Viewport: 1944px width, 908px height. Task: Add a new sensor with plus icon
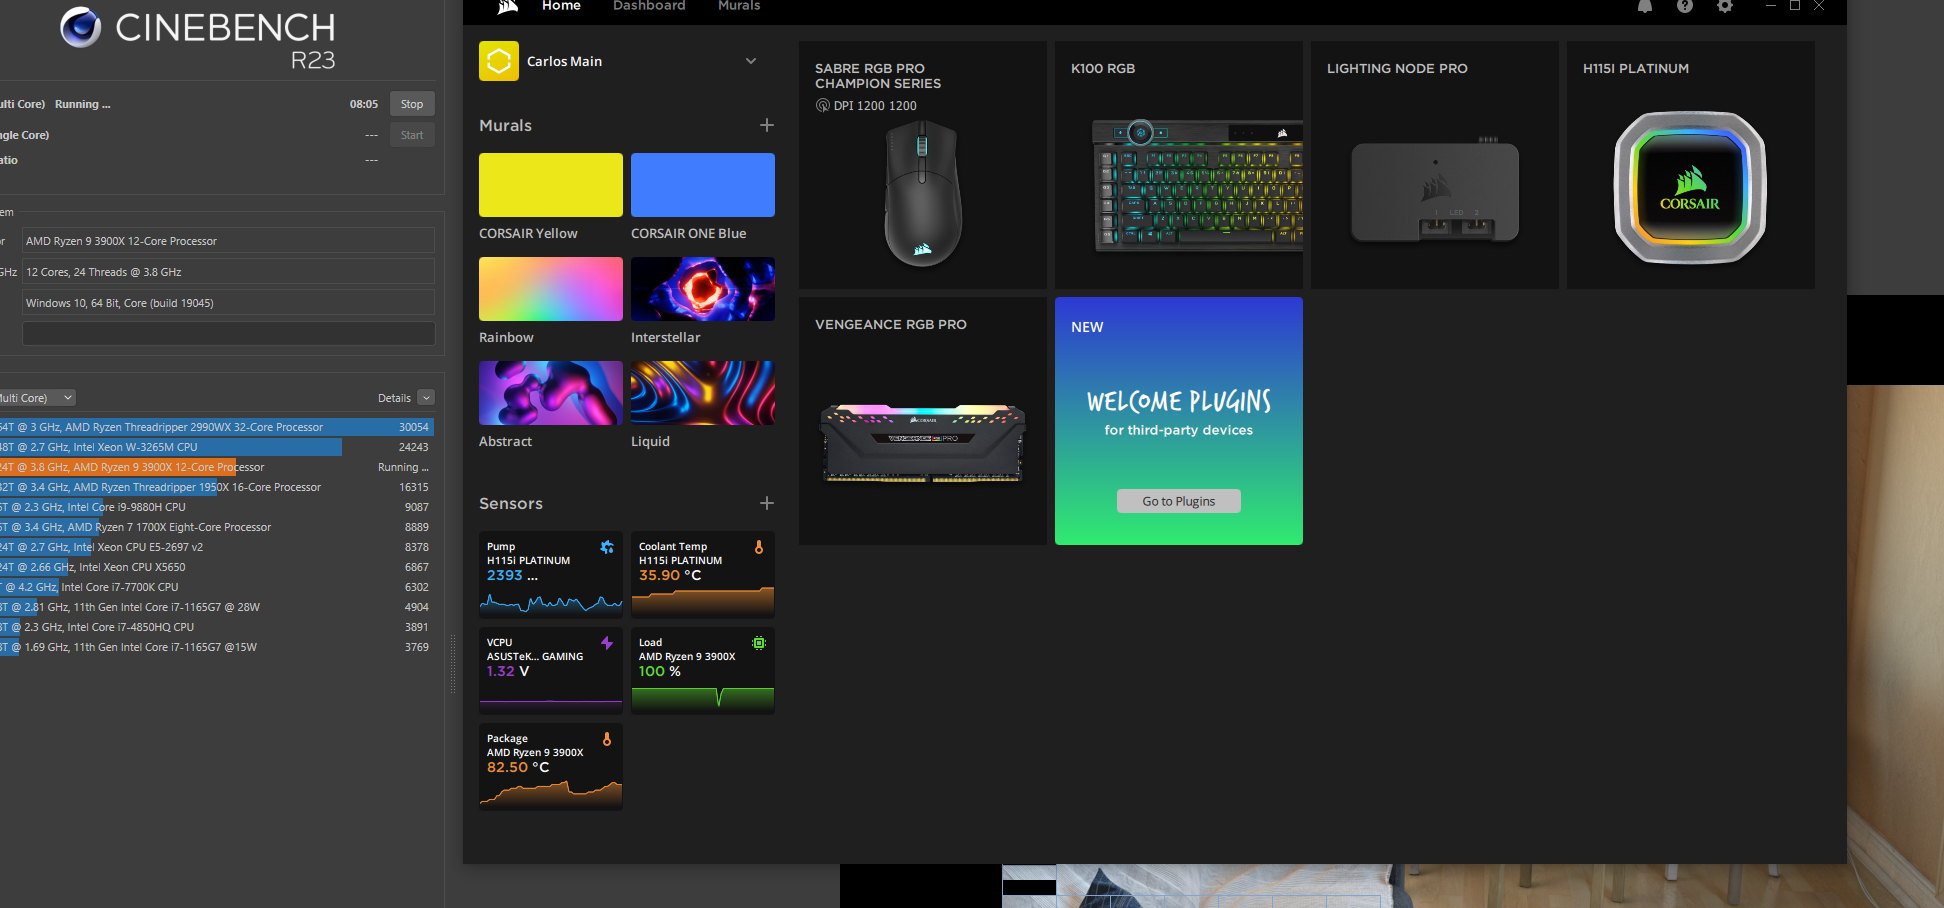tap(767, 503)
